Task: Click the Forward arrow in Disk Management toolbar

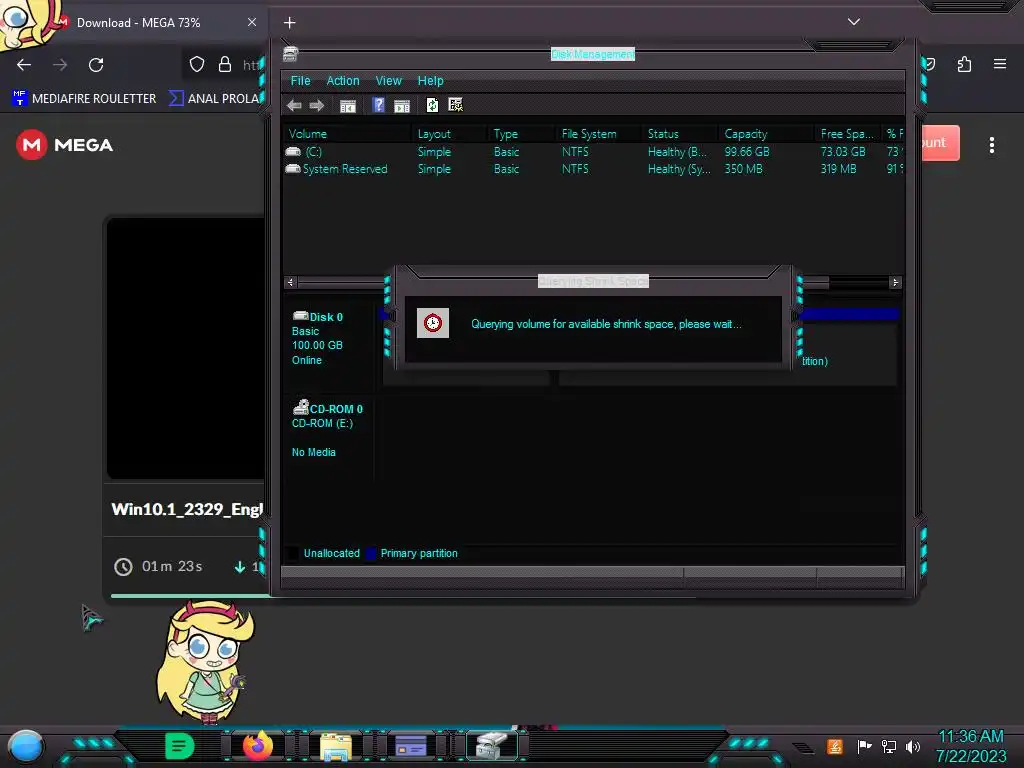Action: 317,105
